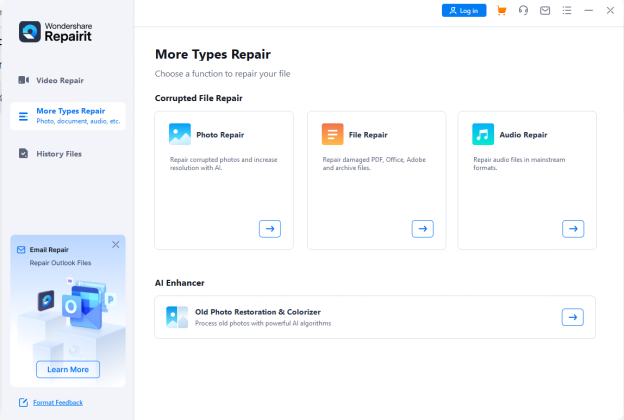Click 'Repair audio files in mainstream formats' description
This screenshot has height=420, width=624.
coord(519,164)
